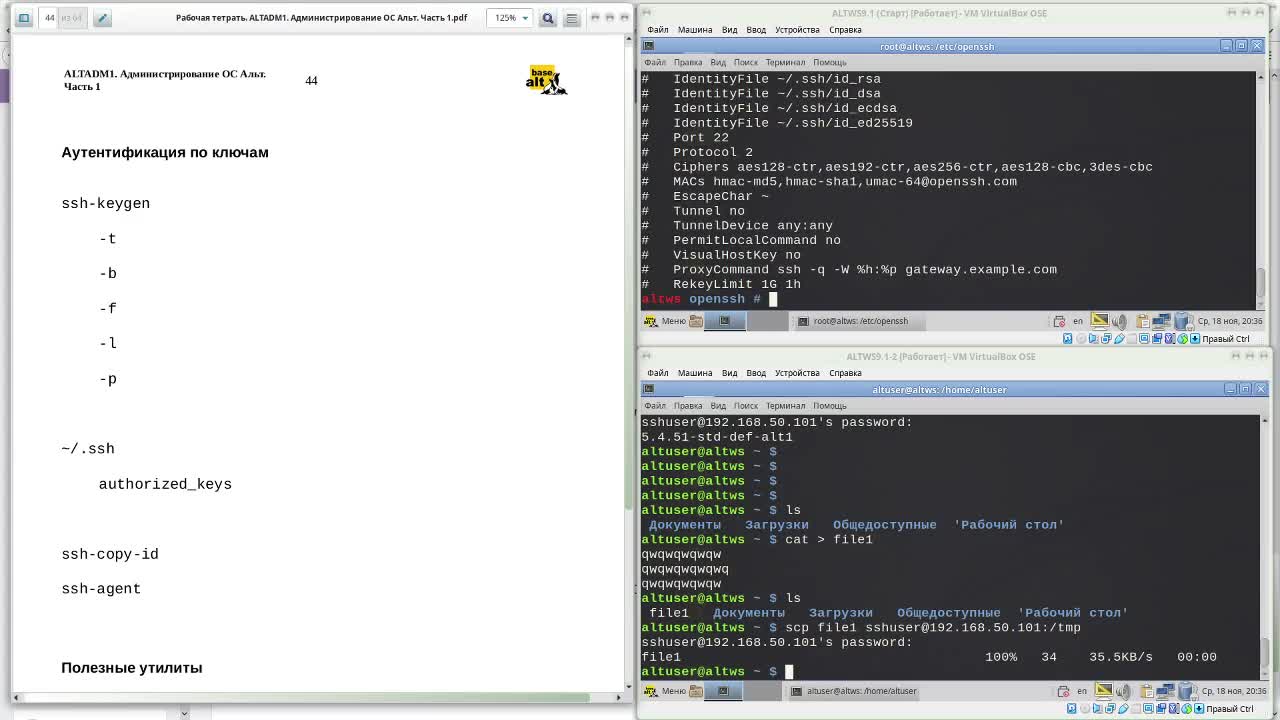Switch to first workspace in upper VM panel
Viewport: 1280px width, 720px height.
pos(725,321)
